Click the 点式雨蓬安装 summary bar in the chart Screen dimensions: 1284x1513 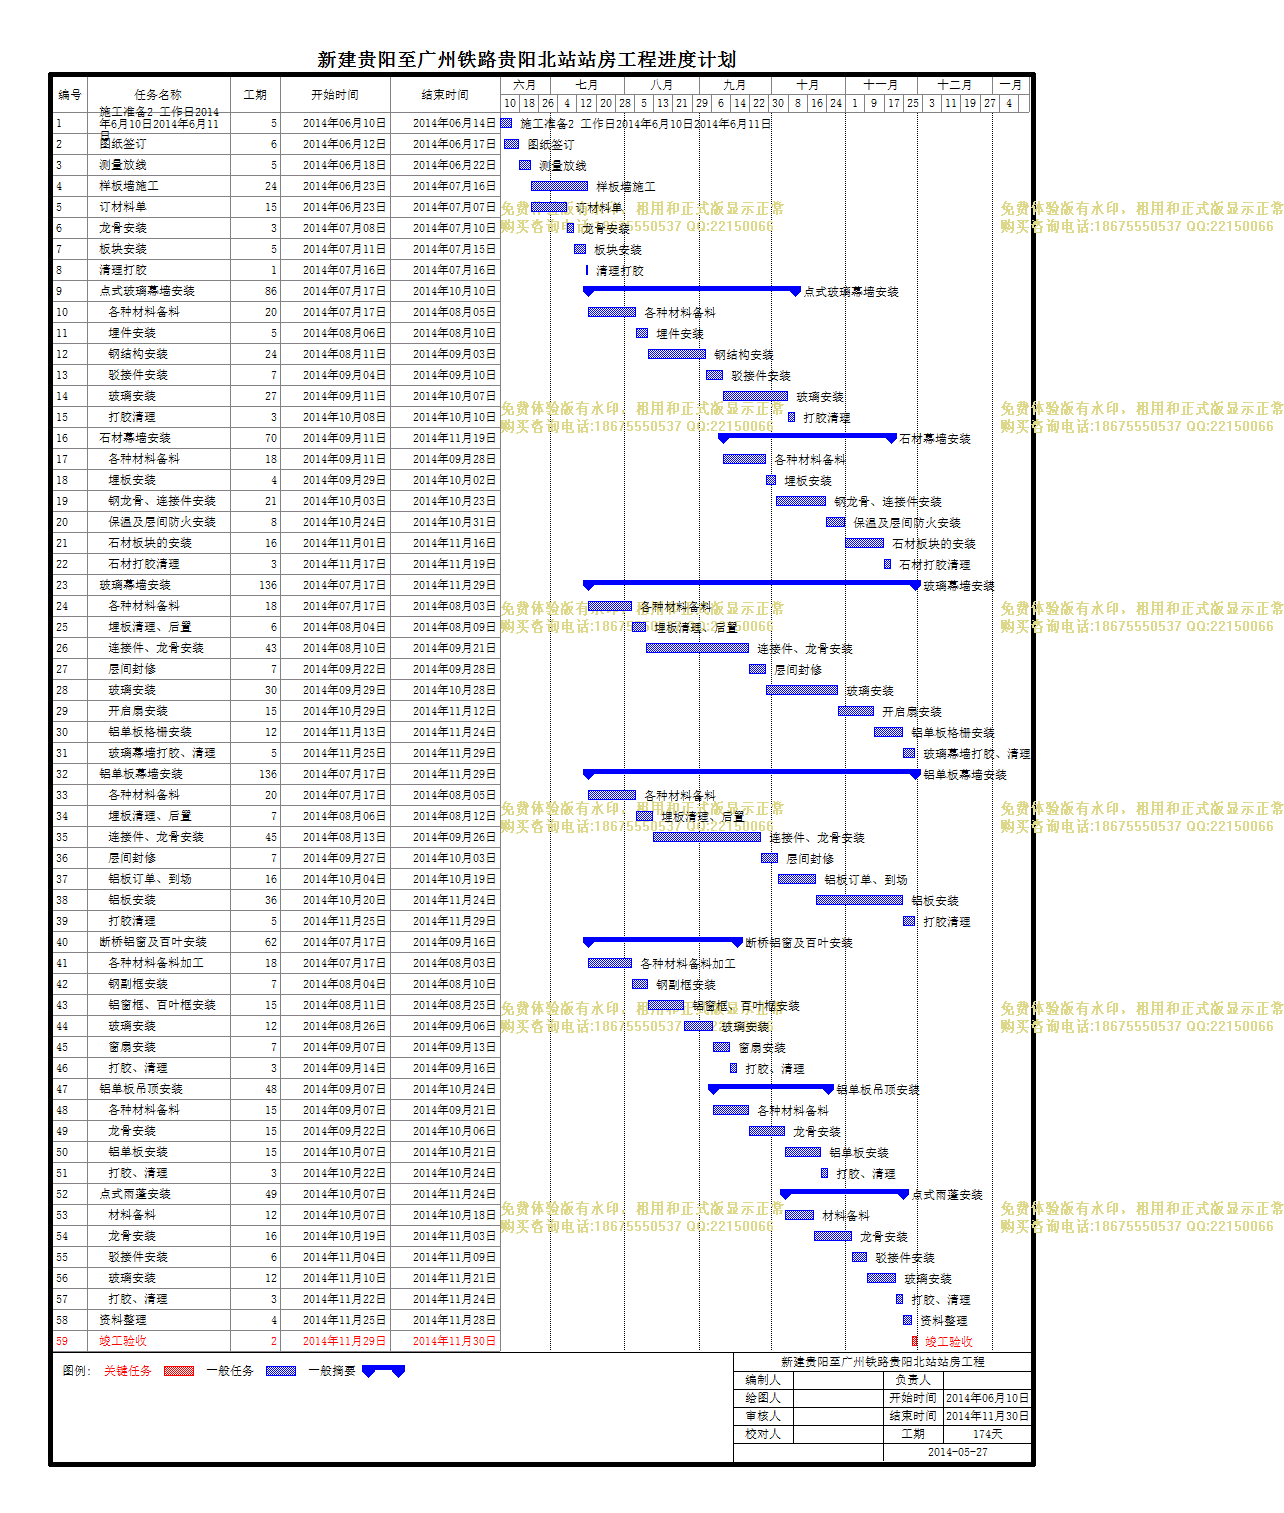pyautogui.click(x=845, y=1194)
